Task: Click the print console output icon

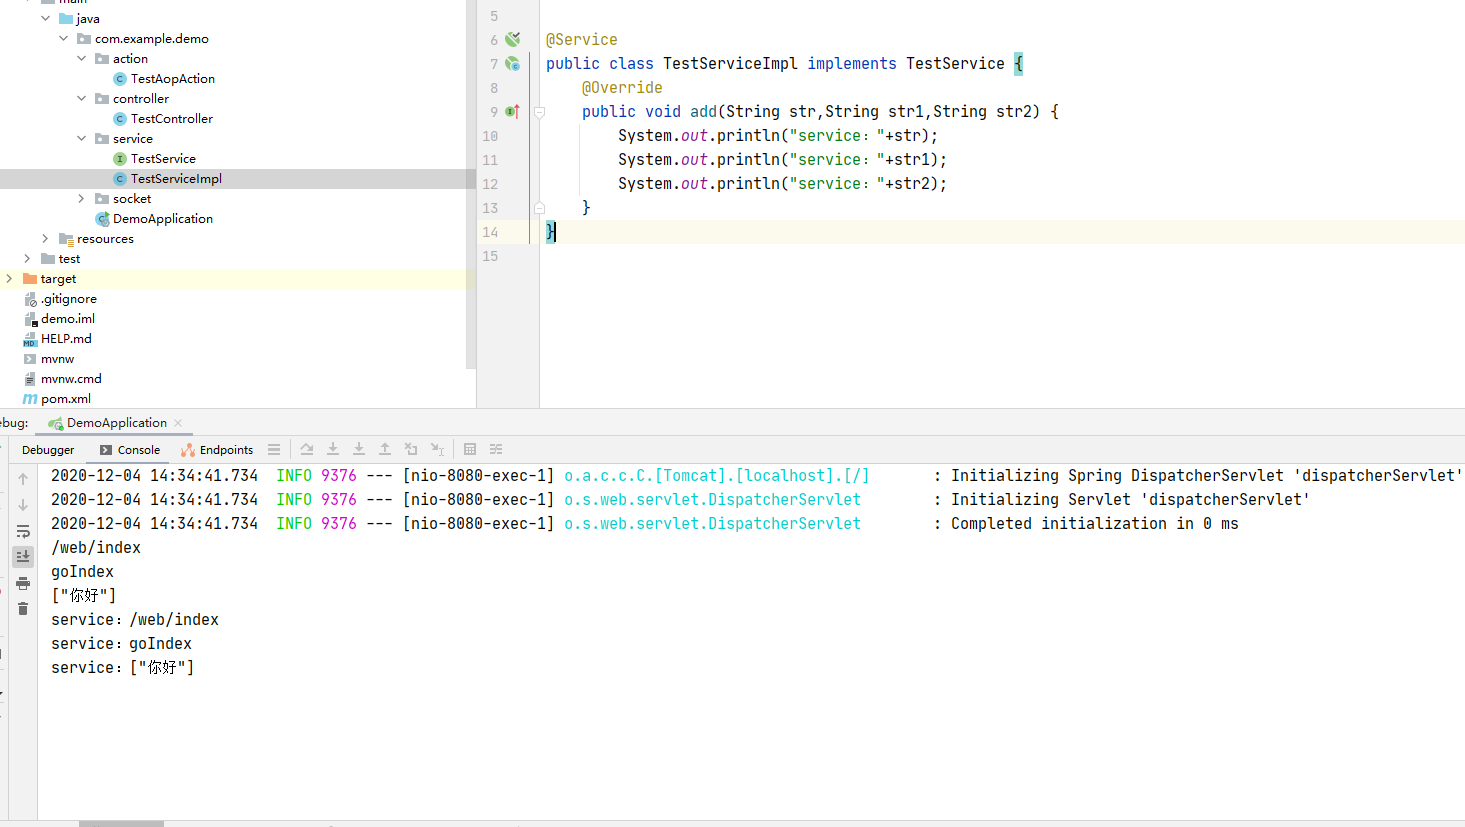Action: 23,583
